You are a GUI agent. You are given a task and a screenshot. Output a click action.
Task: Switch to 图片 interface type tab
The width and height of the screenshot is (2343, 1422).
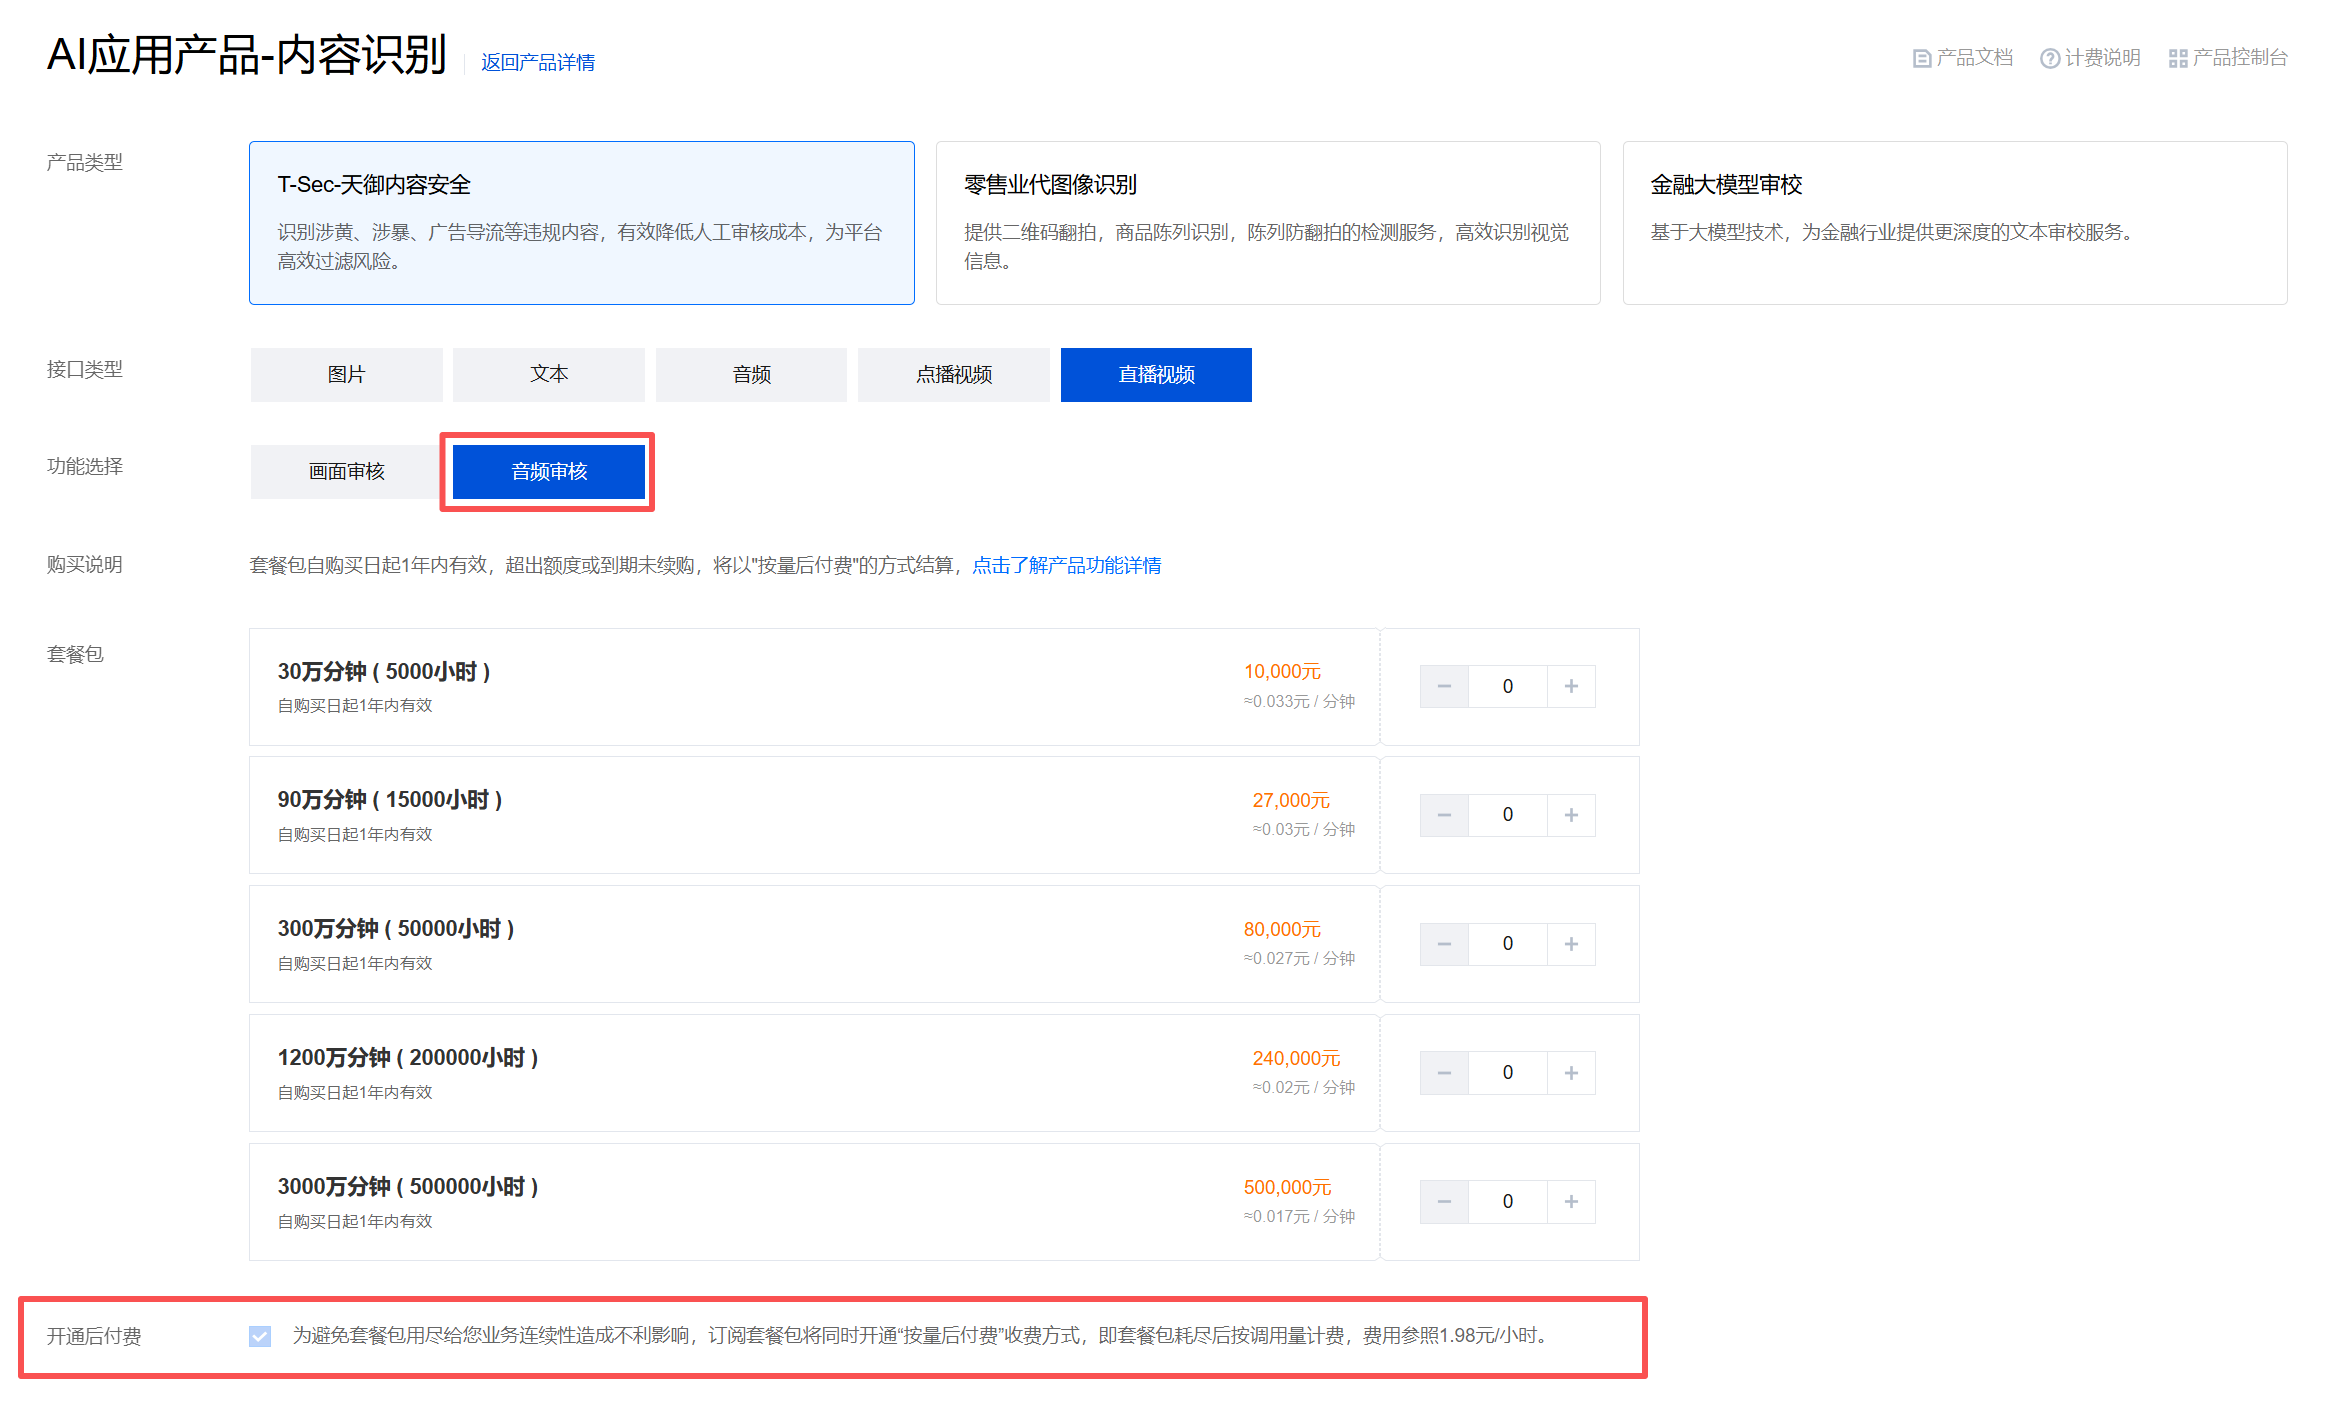346,374
